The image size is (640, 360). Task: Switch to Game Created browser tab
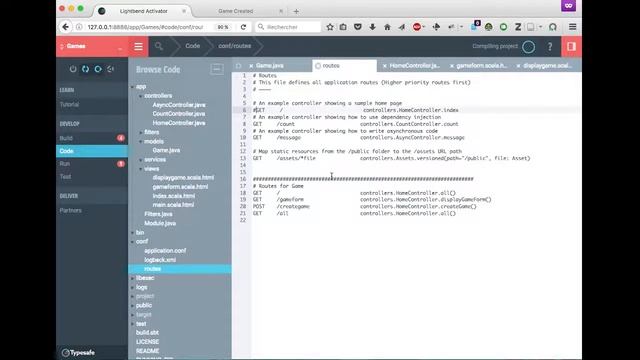coord(236,11)
